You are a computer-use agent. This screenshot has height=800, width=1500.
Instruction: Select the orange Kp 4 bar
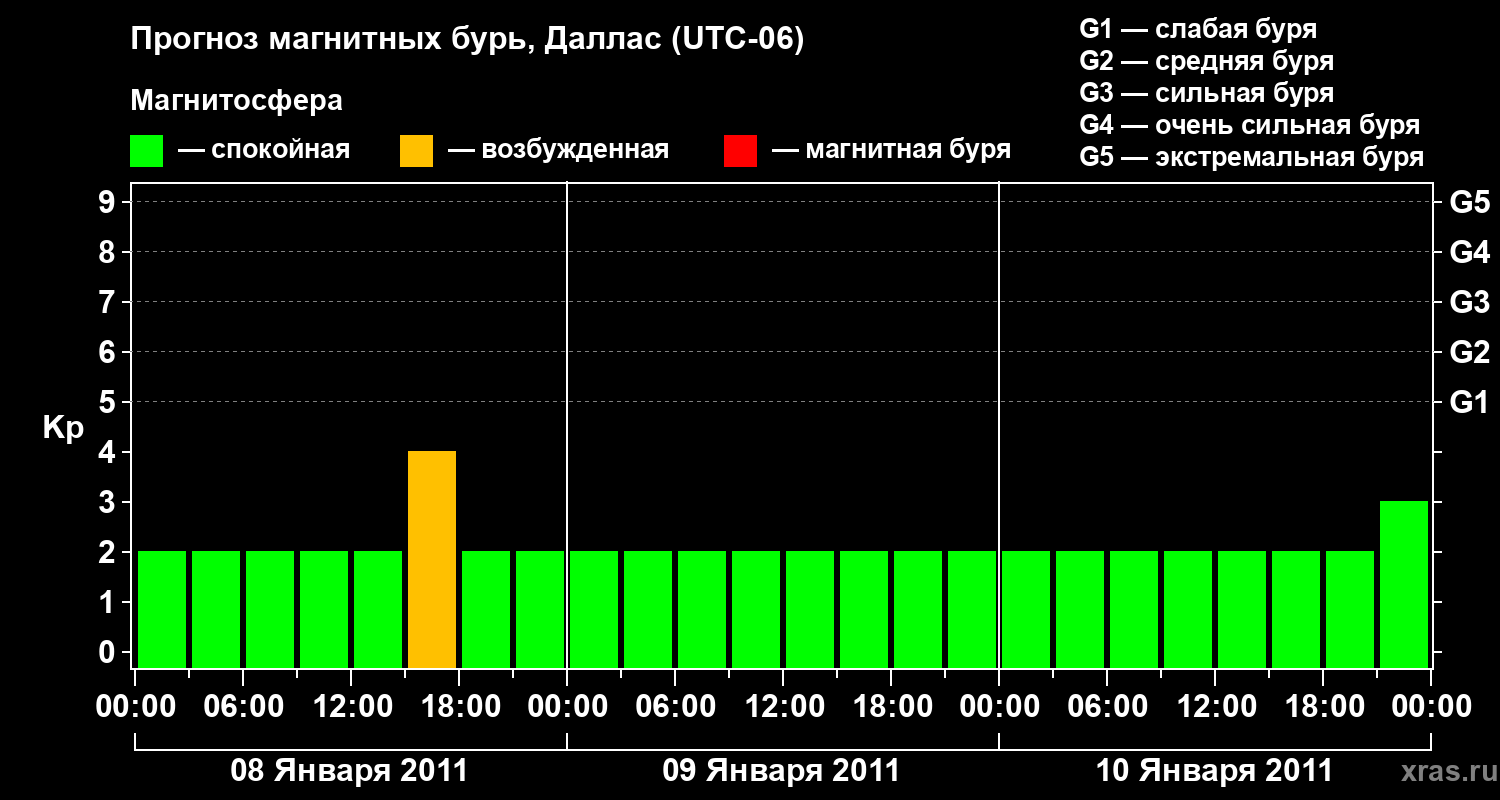click(x=432, y=559)
